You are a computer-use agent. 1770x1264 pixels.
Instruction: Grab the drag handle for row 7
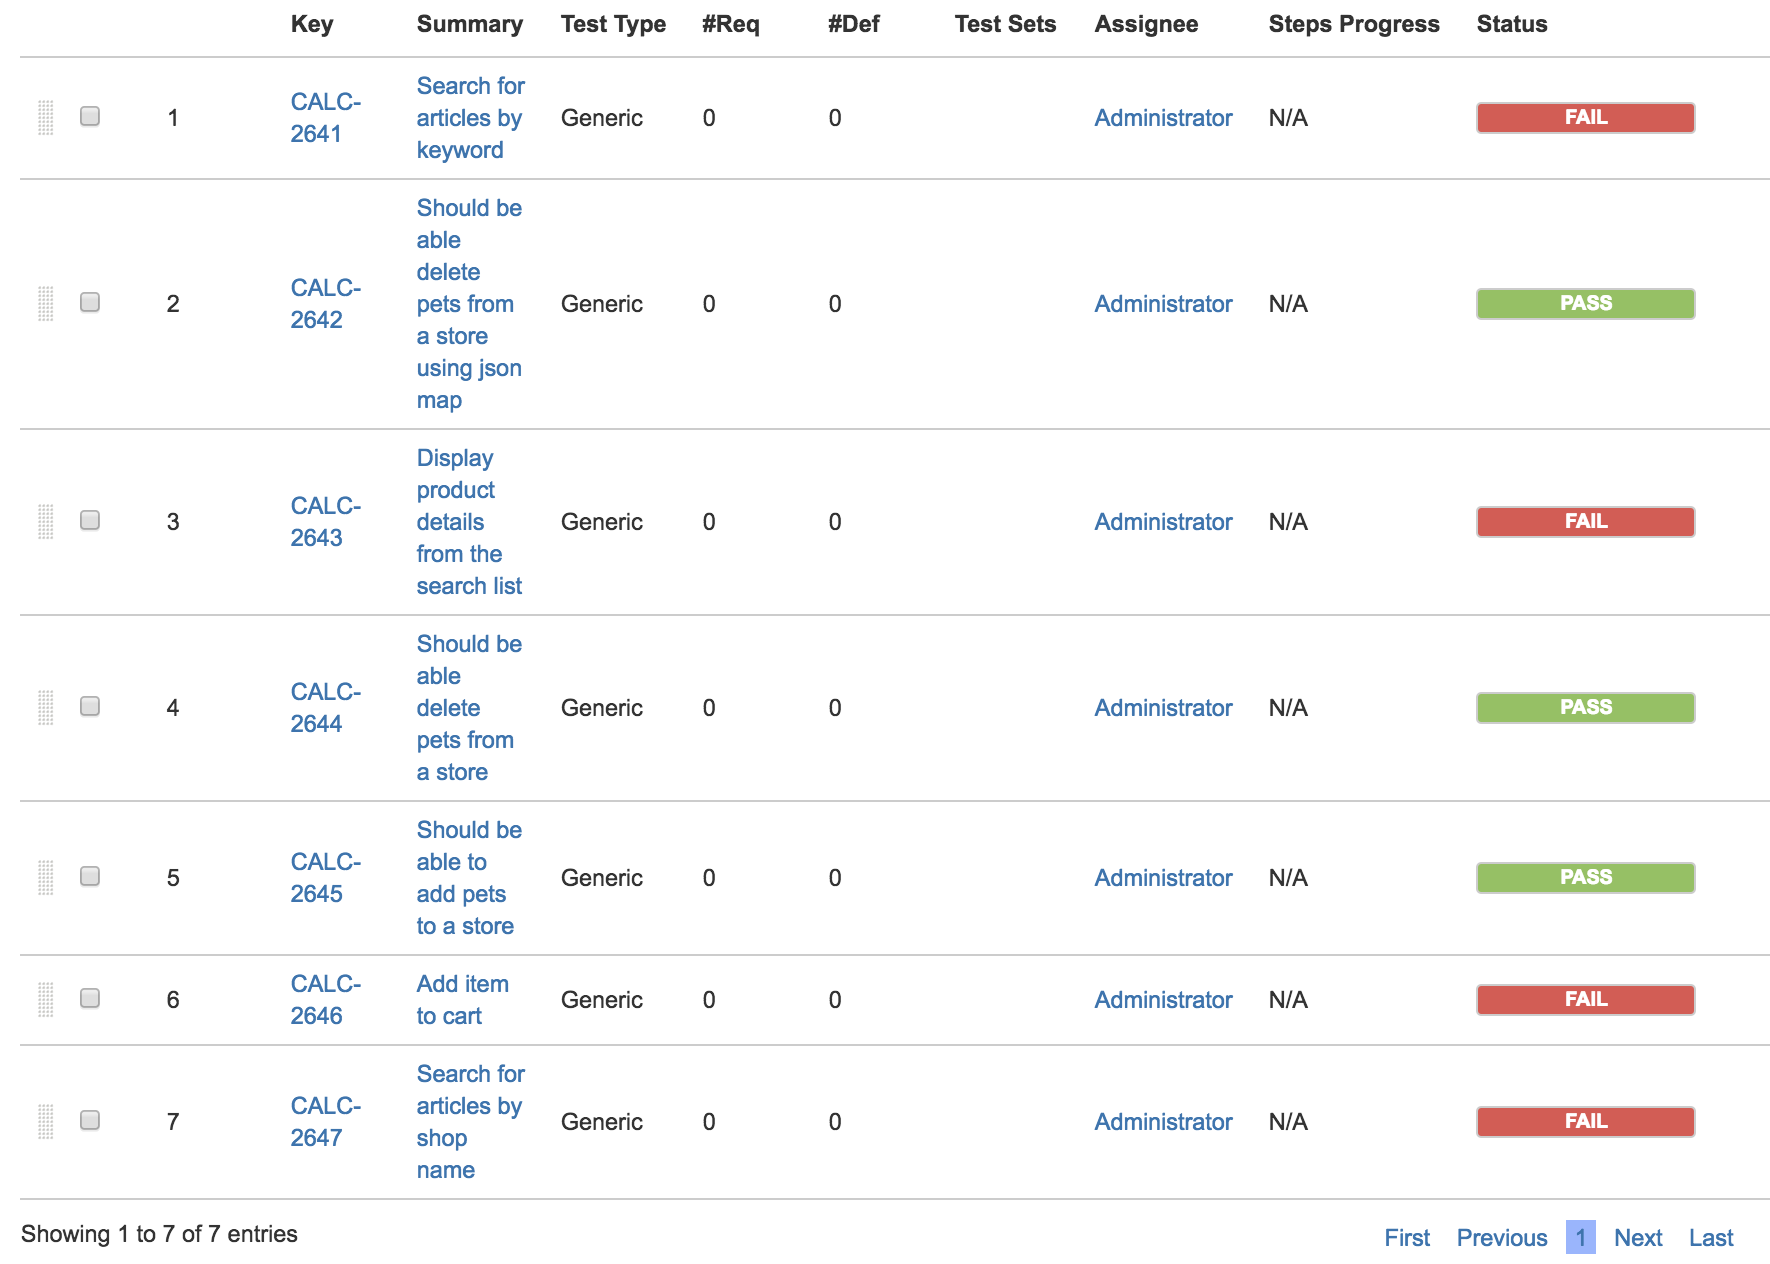(45, 1122)
